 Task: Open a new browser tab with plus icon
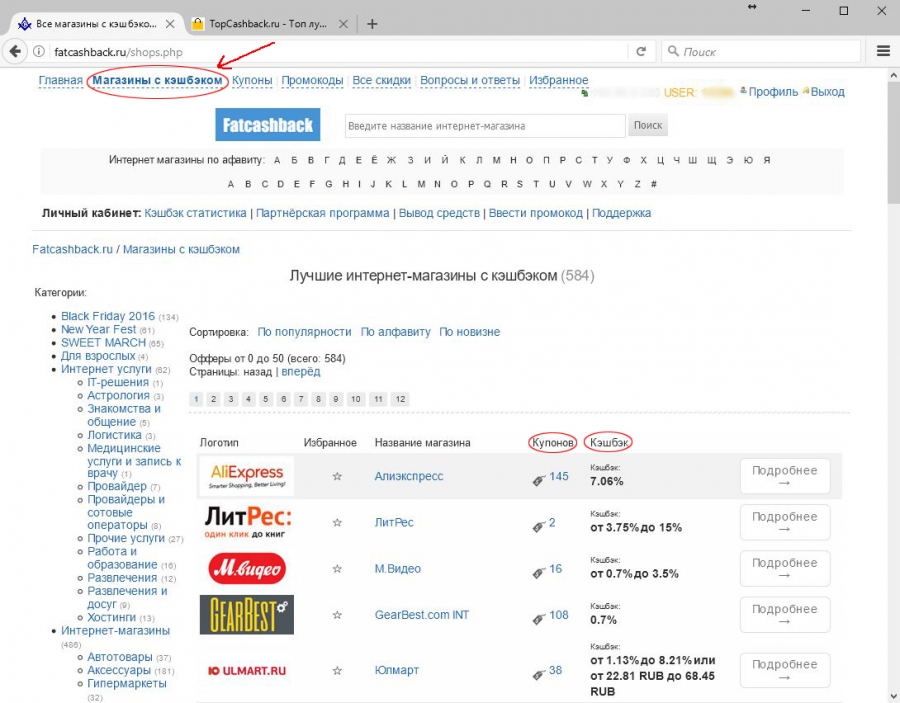pos(372,24)
